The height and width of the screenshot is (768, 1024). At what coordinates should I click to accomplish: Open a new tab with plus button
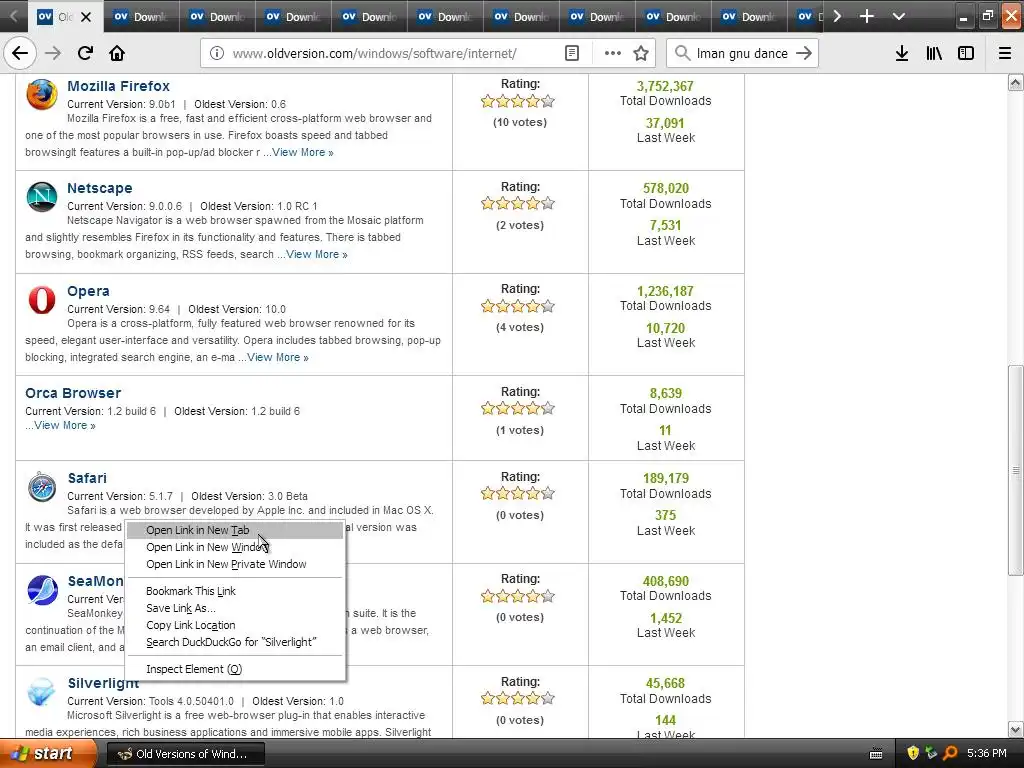tap(867, 16)
